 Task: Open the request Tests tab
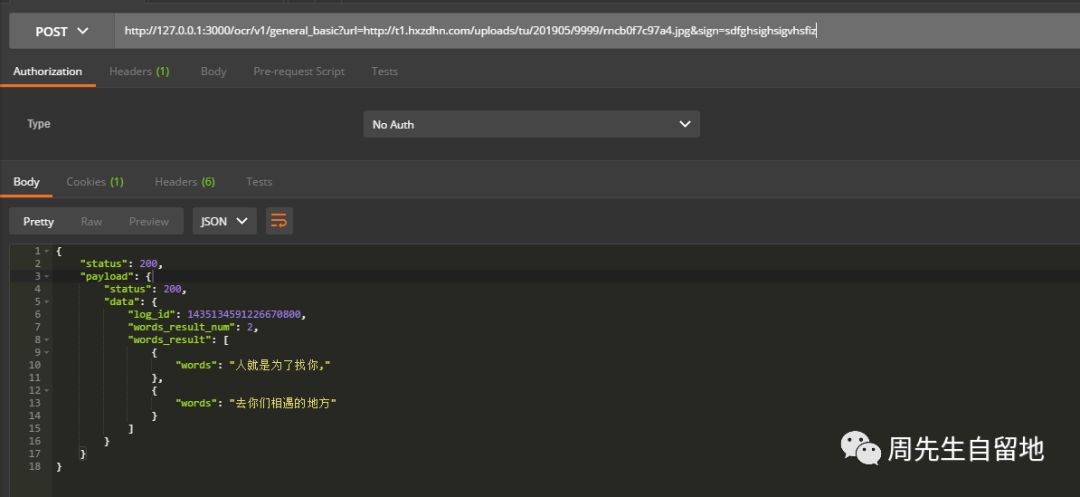click(384, 72)
